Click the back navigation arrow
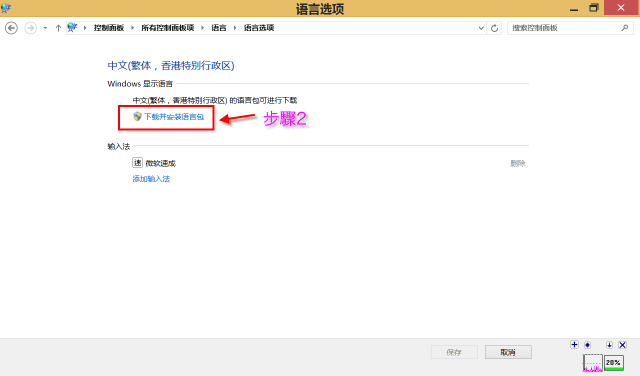Image resolution: width=640 pixels, height=376 pixels. tap(11, 28)
